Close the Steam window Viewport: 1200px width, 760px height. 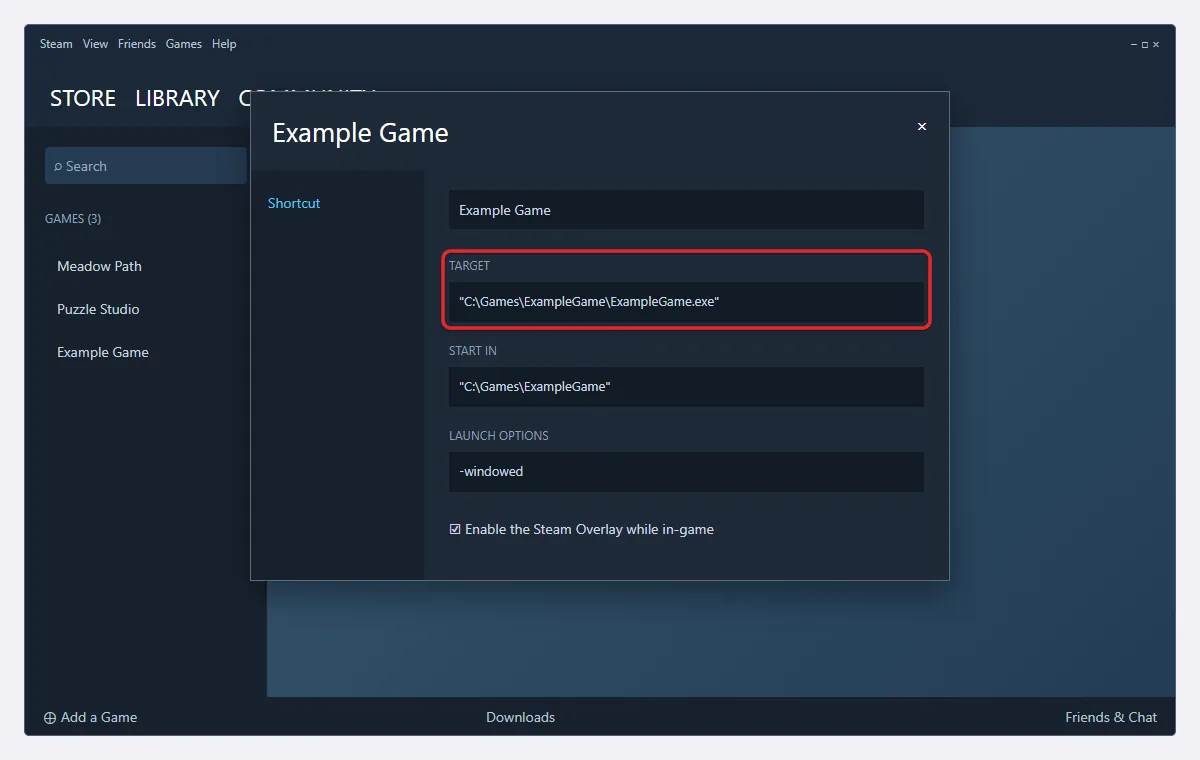tap(1156, 45)
